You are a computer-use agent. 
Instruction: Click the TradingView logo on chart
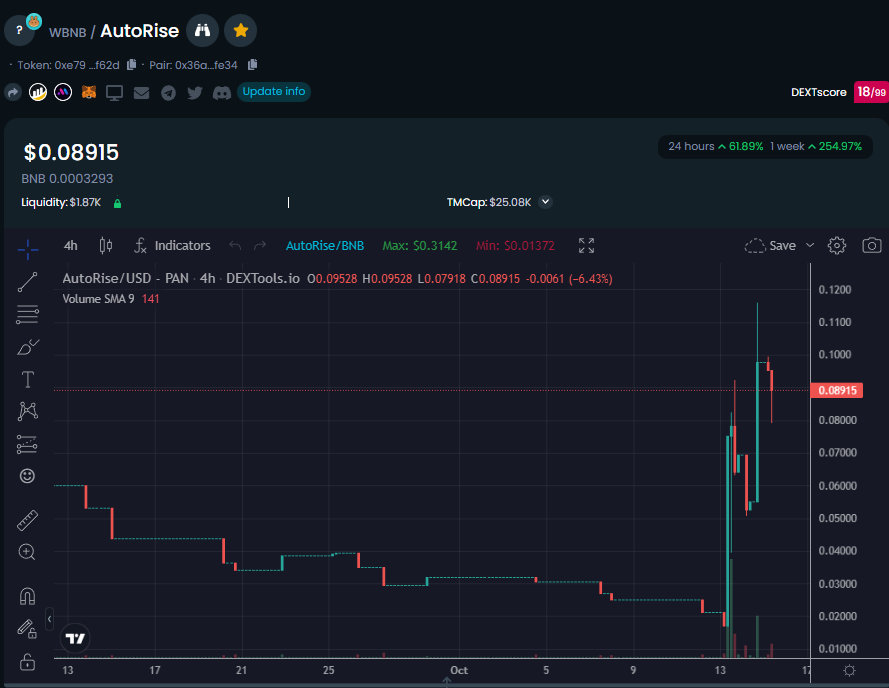pos(75,639)
